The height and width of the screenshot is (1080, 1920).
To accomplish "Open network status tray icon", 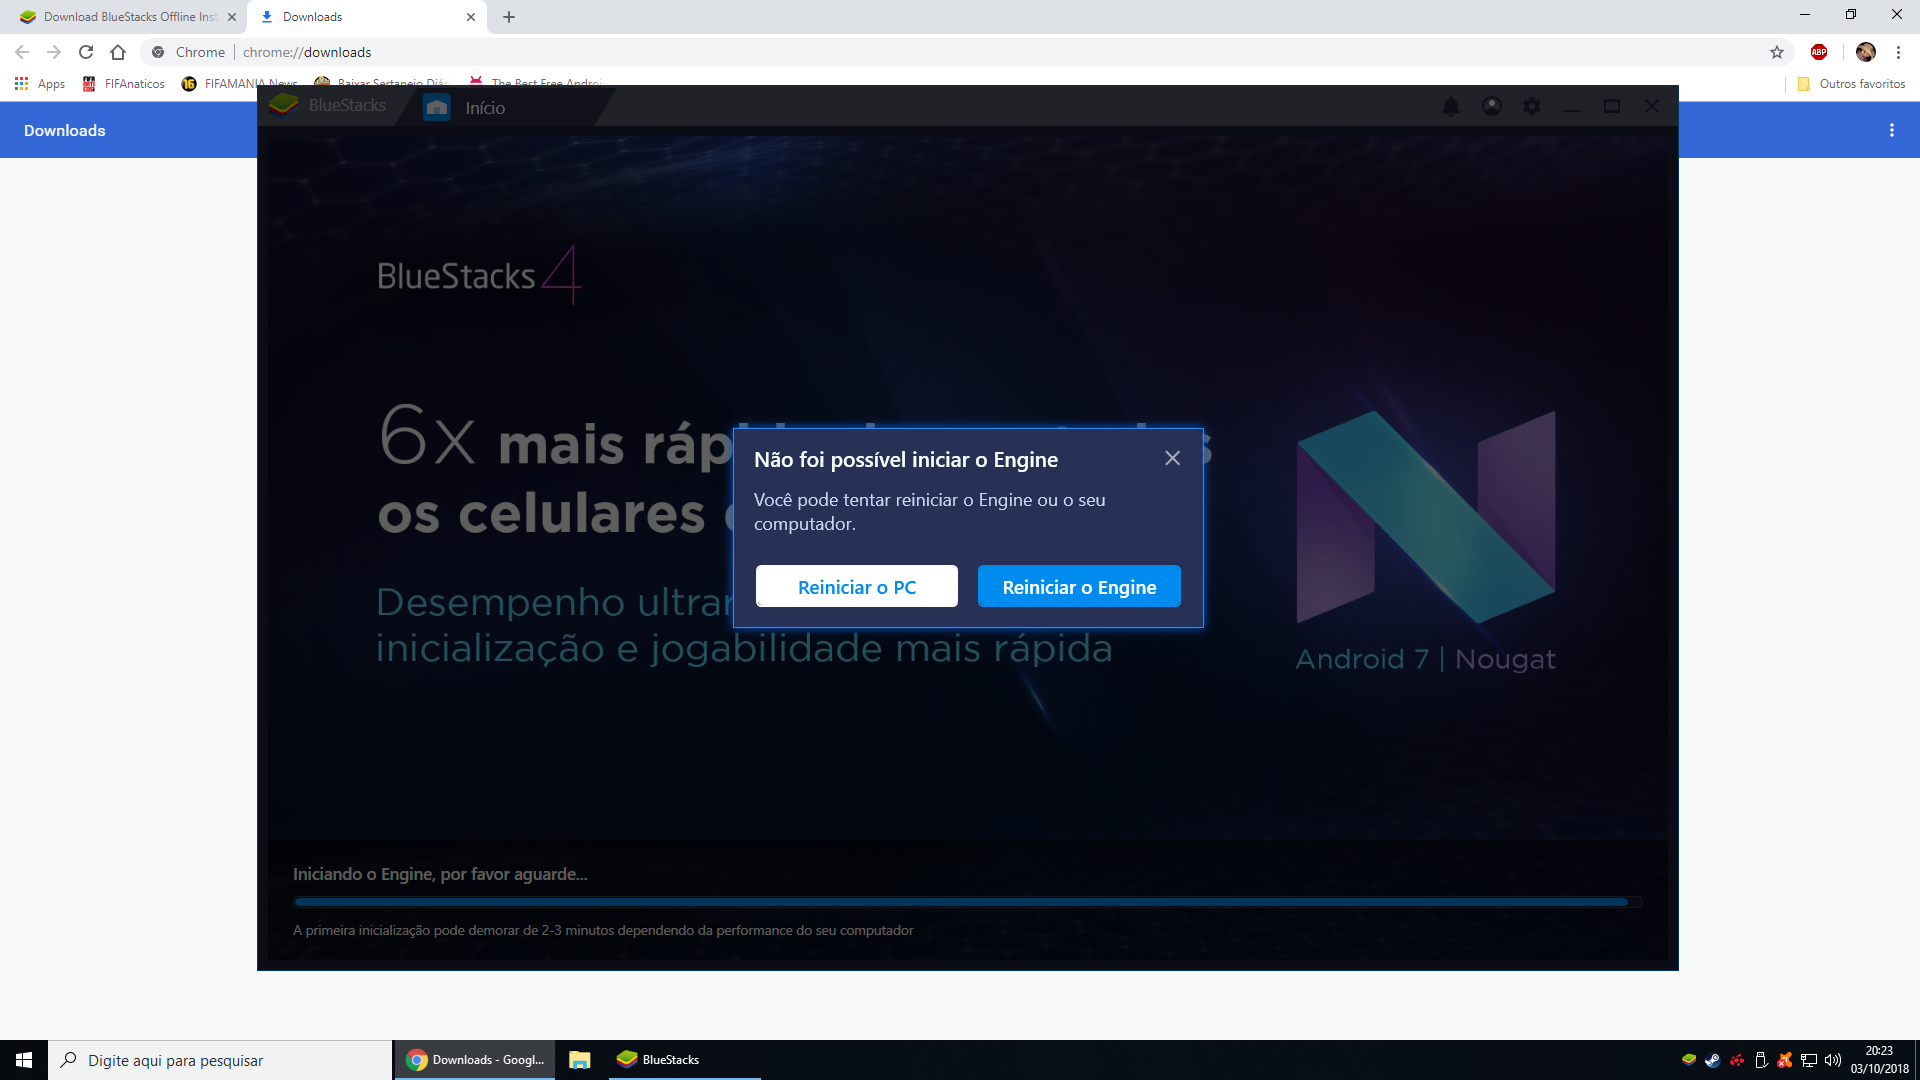I will pos(1809,1060).
